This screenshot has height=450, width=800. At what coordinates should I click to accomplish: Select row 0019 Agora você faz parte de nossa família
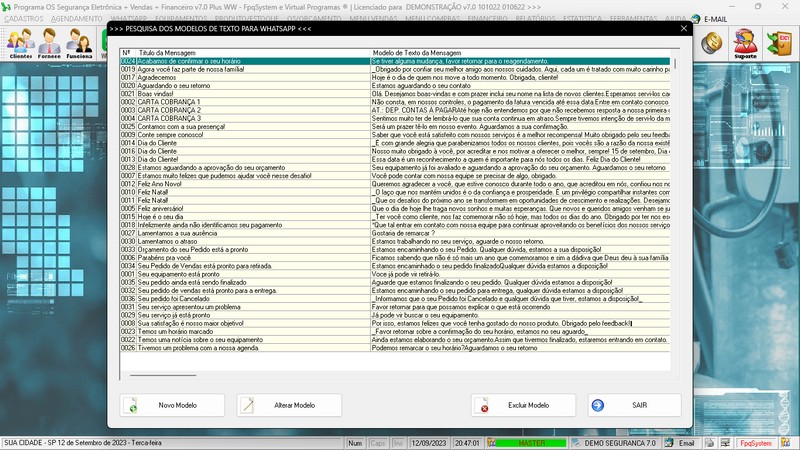[395, 69]
